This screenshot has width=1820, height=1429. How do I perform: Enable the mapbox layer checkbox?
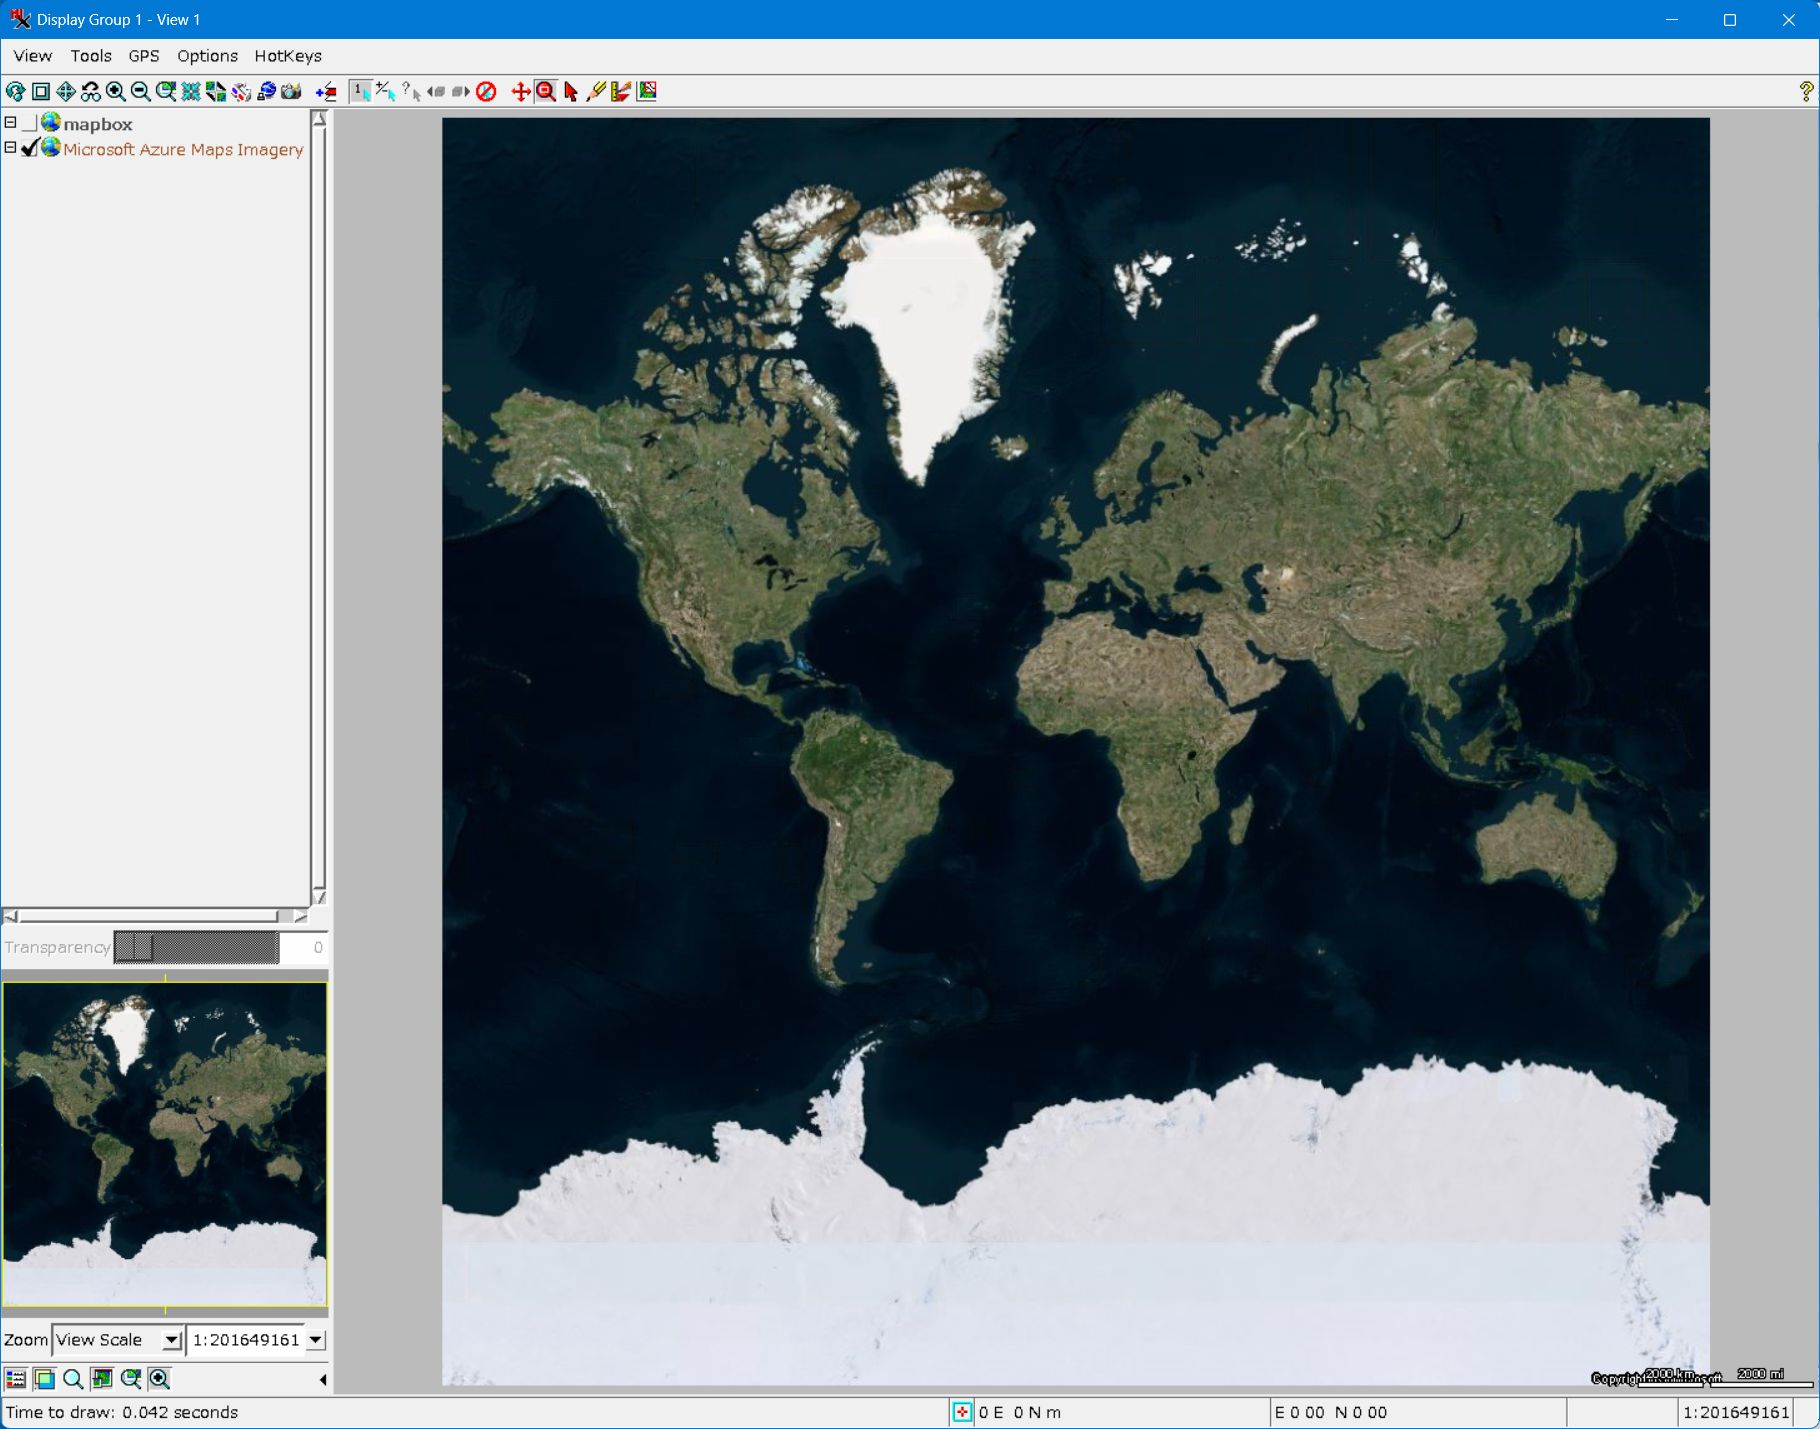tap(30, 123)
